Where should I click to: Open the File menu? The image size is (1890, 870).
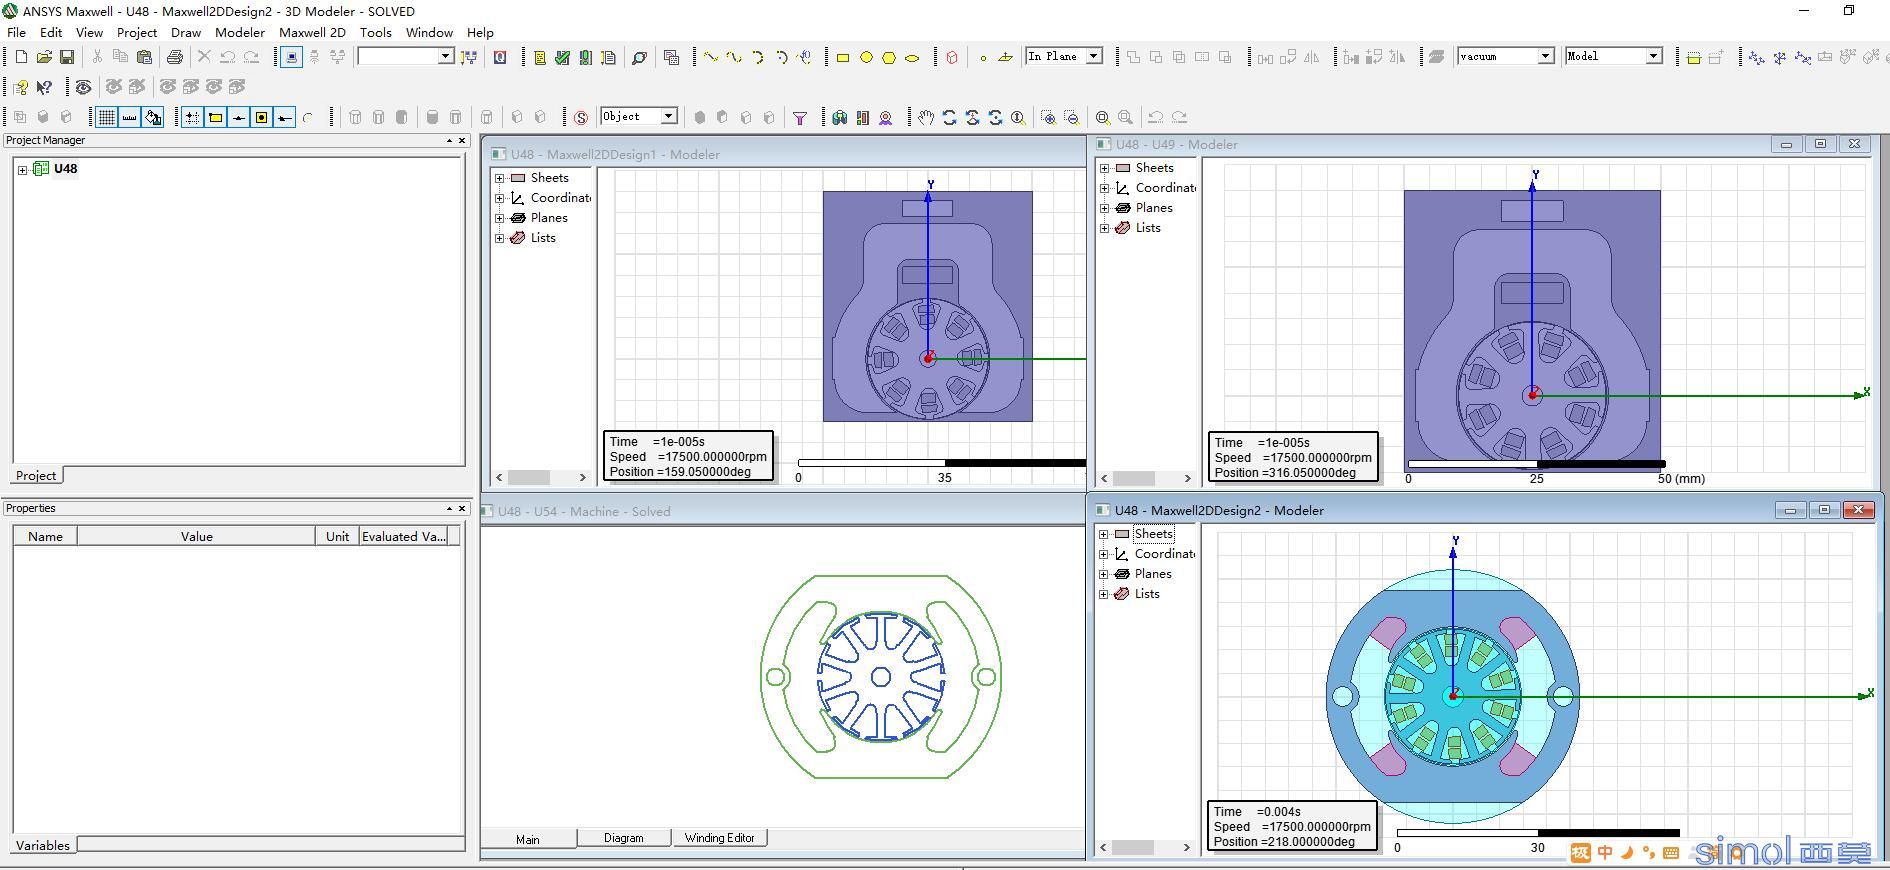(16, 32)
